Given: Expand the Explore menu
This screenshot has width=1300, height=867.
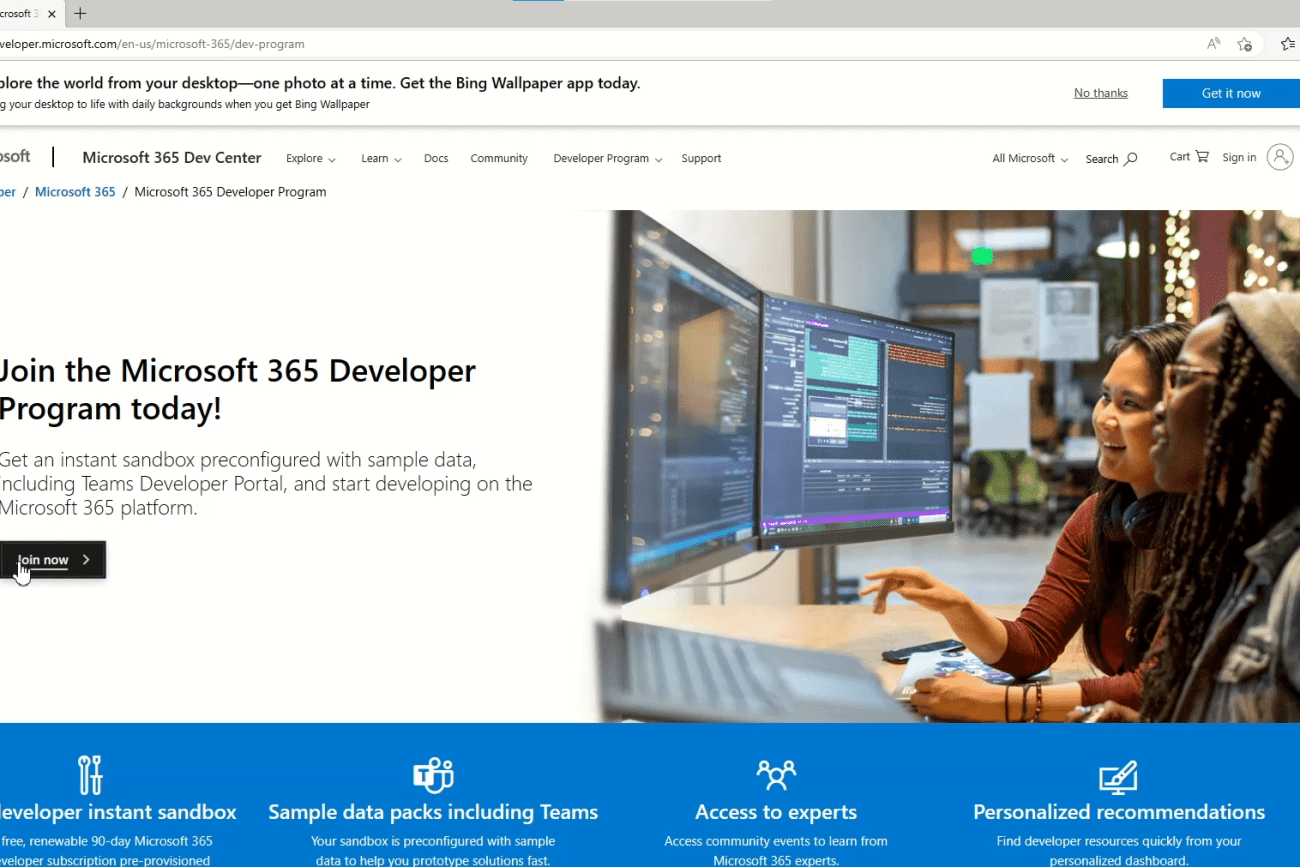Looking at the screenshot, I should [311, 159].
